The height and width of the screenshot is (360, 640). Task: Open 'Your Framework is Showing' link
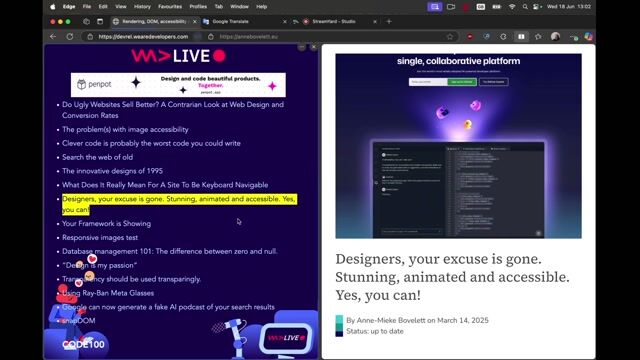click(107, 224)
